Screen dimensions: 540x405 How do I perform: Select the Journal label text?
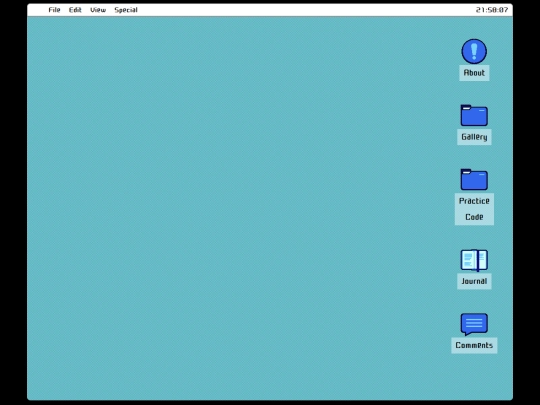click(474, 281)
